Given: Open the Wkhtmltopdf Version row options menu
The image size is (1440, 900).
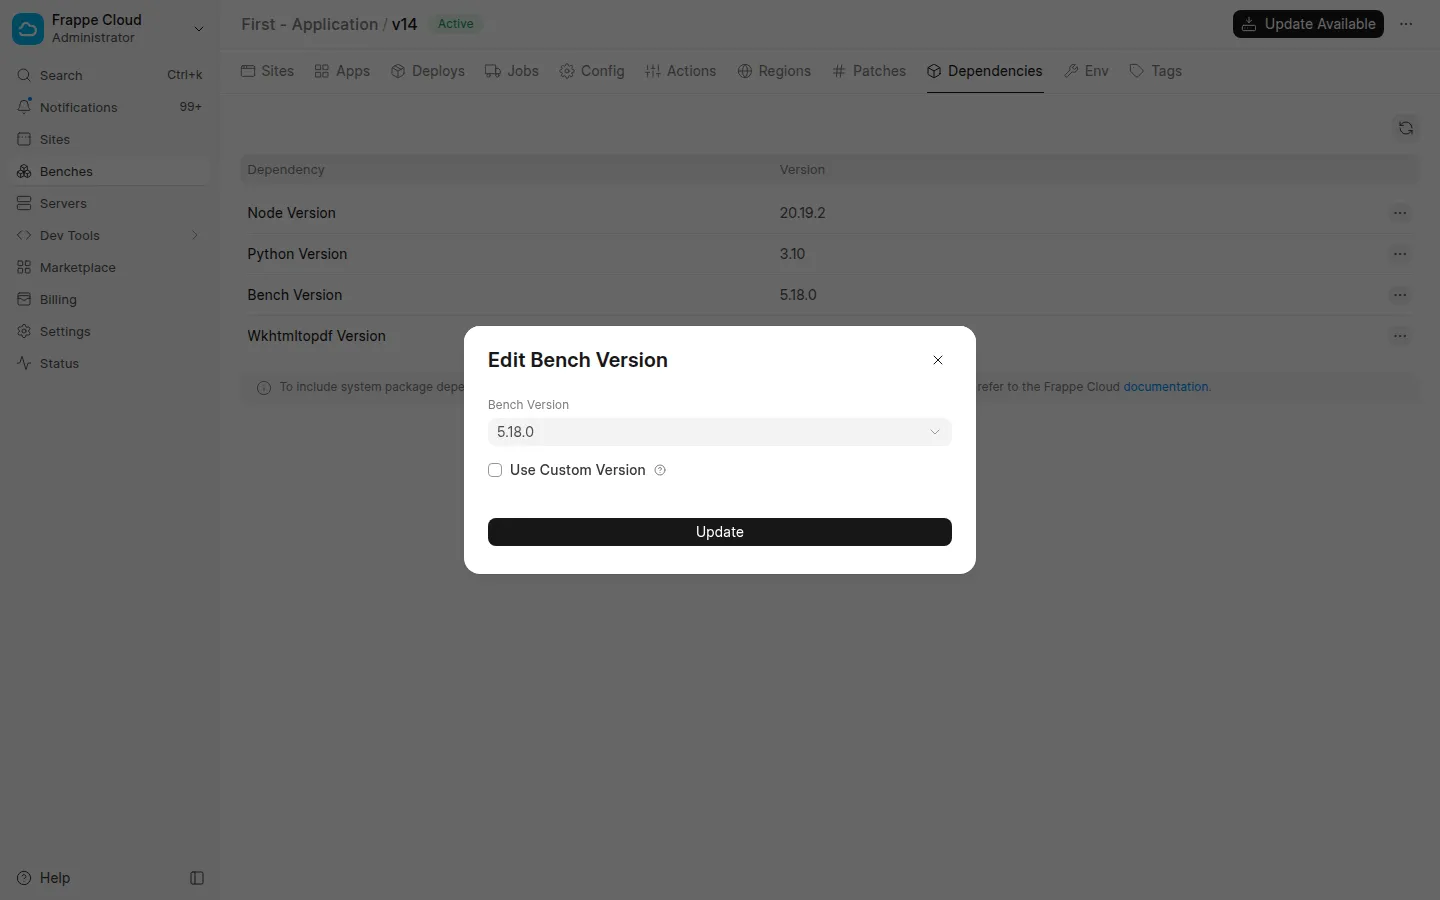Looking at the screenshot, I should (x=1400, y=336).
